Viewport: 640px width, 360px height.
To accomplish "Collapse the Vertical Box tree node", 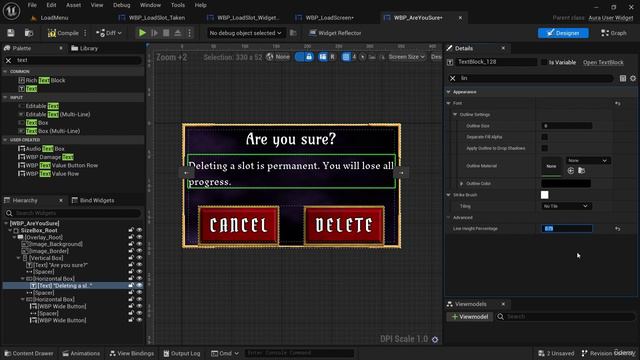I will [18, 258].
